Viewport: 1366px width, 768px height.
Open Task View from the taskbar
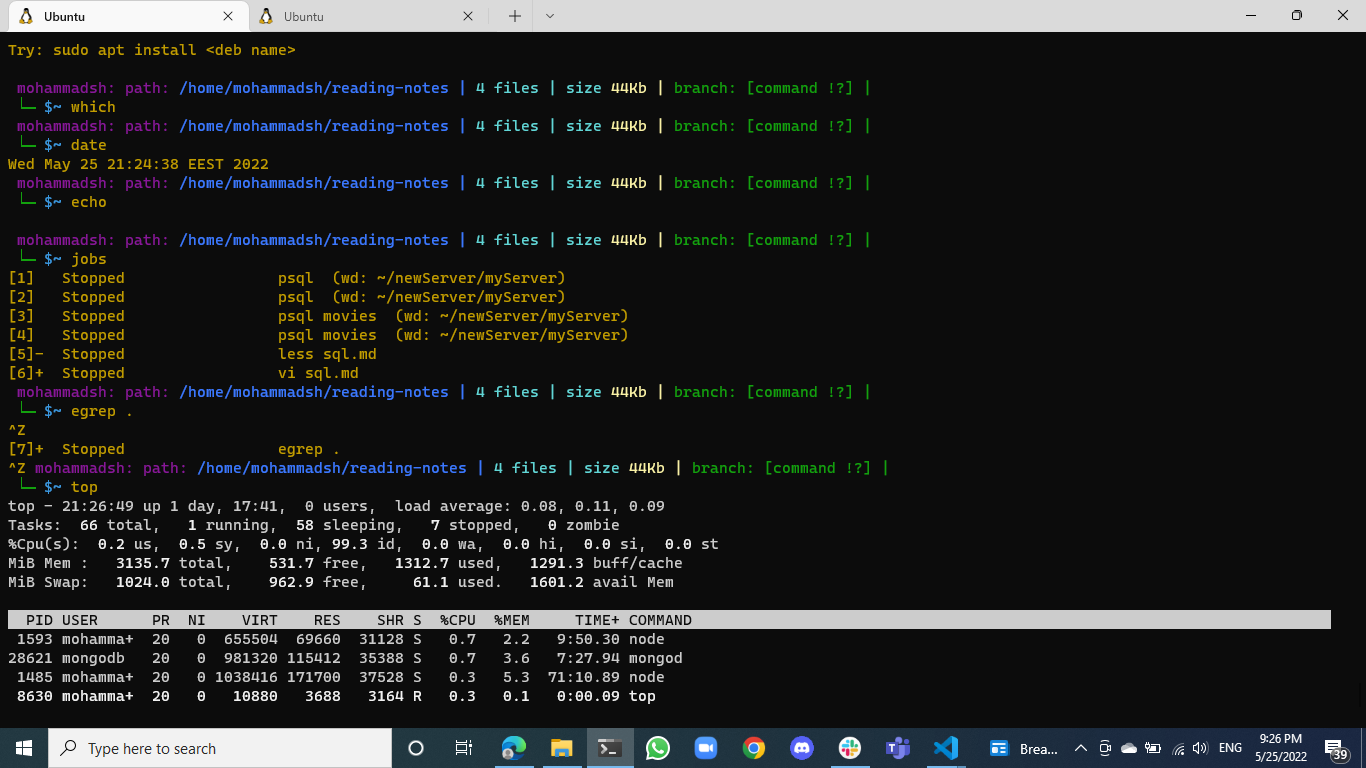pyautogui.click(x=464, y=748)
